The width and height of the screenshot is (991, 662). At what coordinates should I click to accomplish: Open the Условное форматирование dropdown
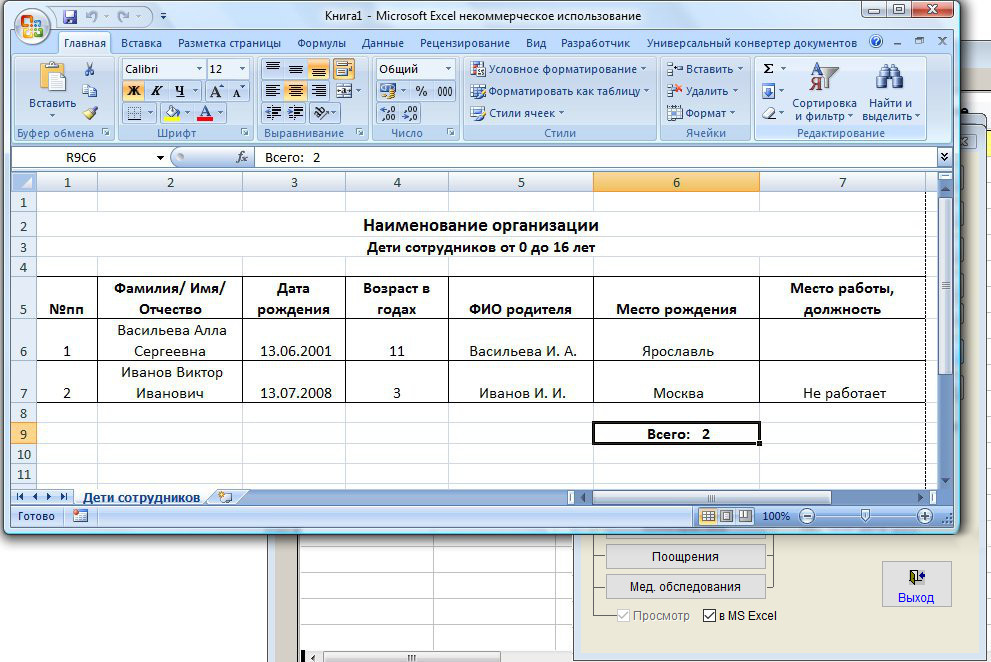[557, 69]
